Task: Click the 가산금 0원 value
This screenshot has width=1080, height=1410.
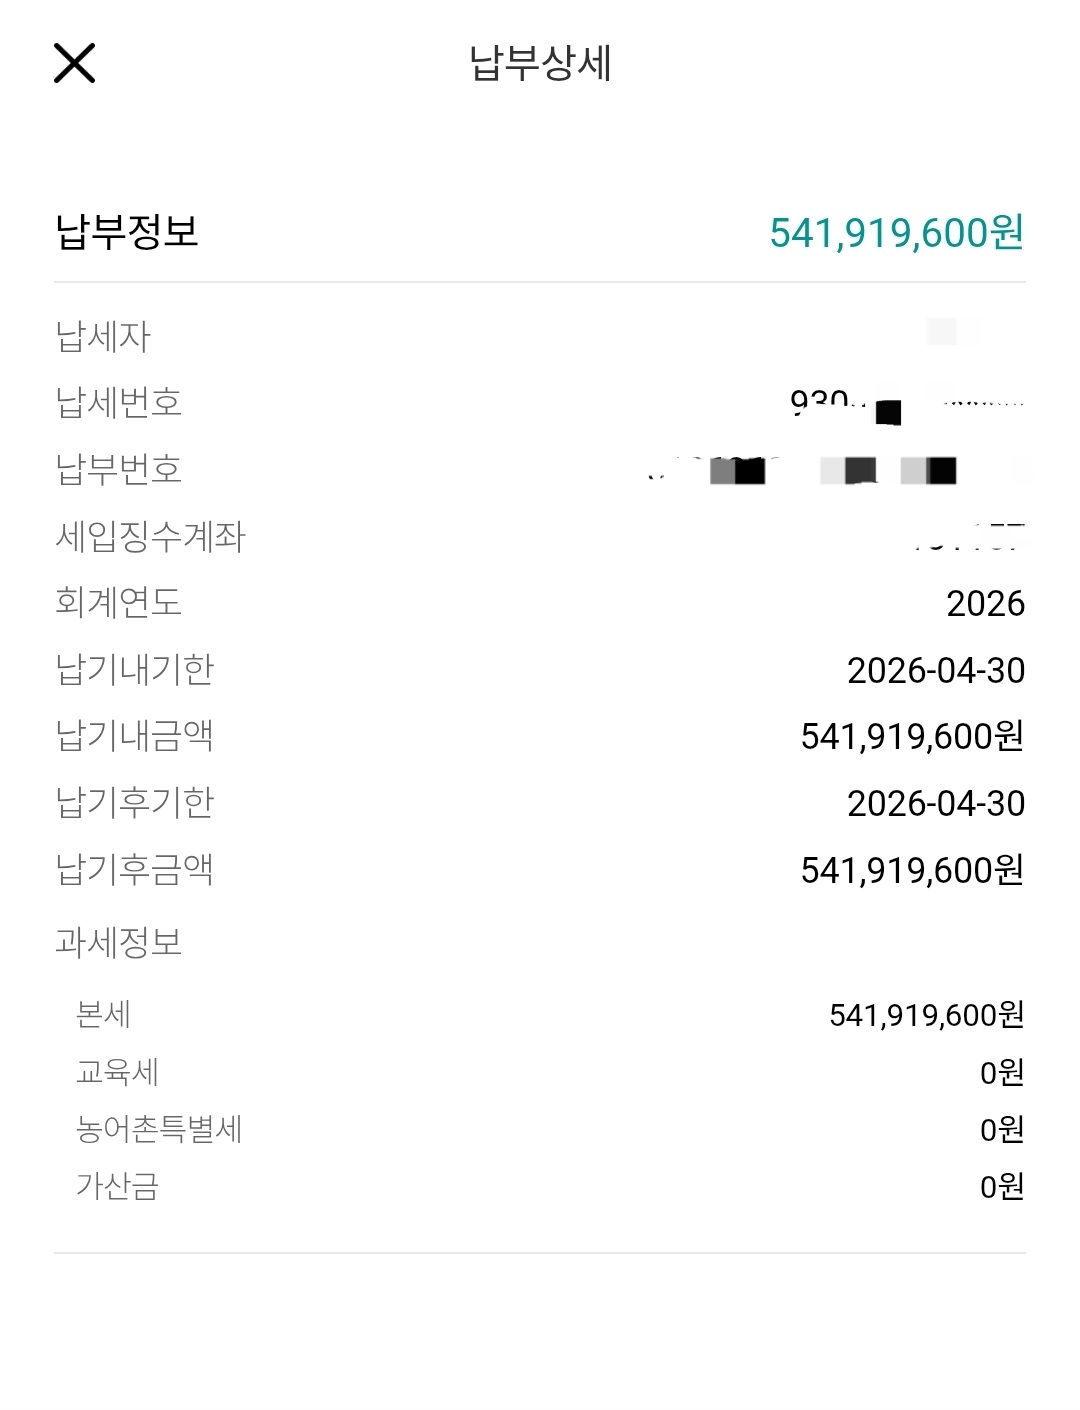Action: [x=1001, y=1186]
